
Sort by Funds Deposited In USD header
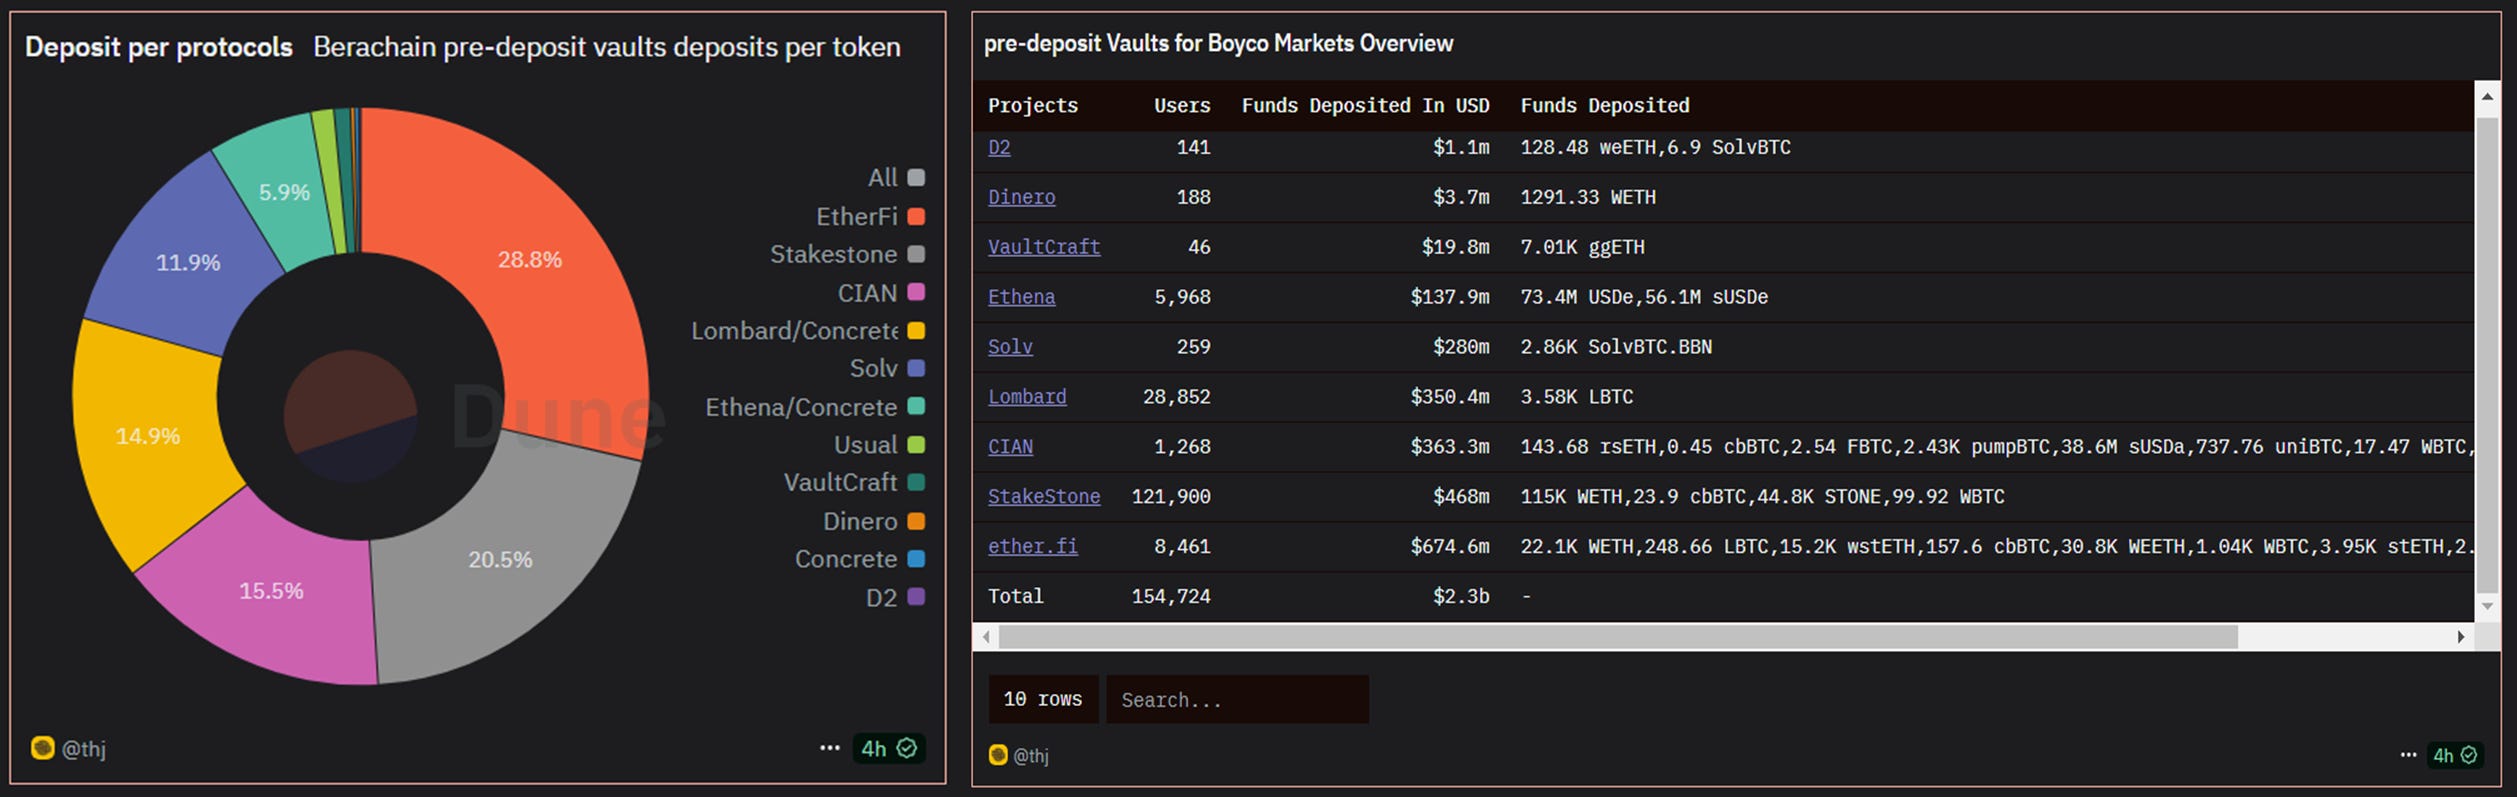(1365, 105)
